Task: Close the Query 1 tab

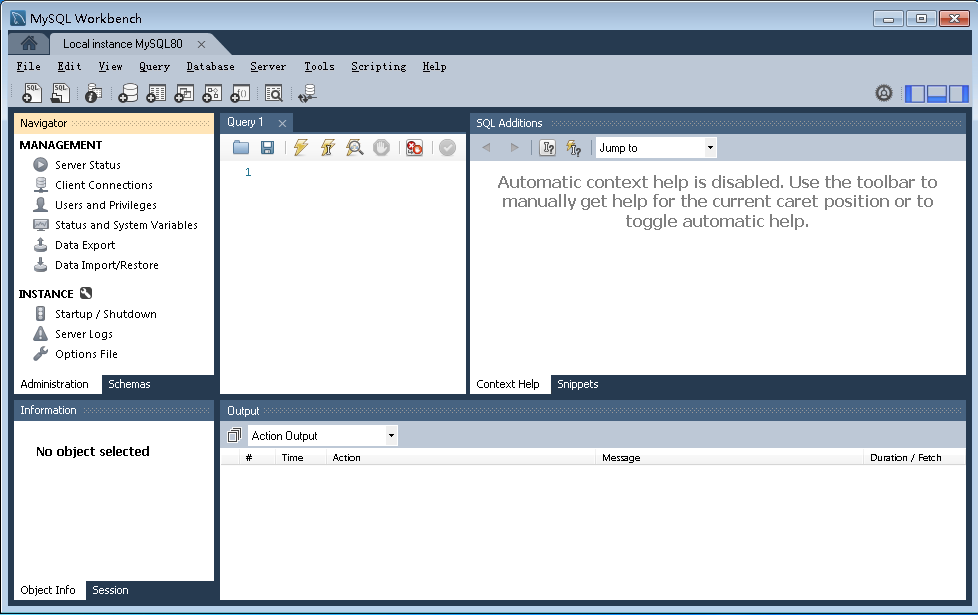Action: 282,123
